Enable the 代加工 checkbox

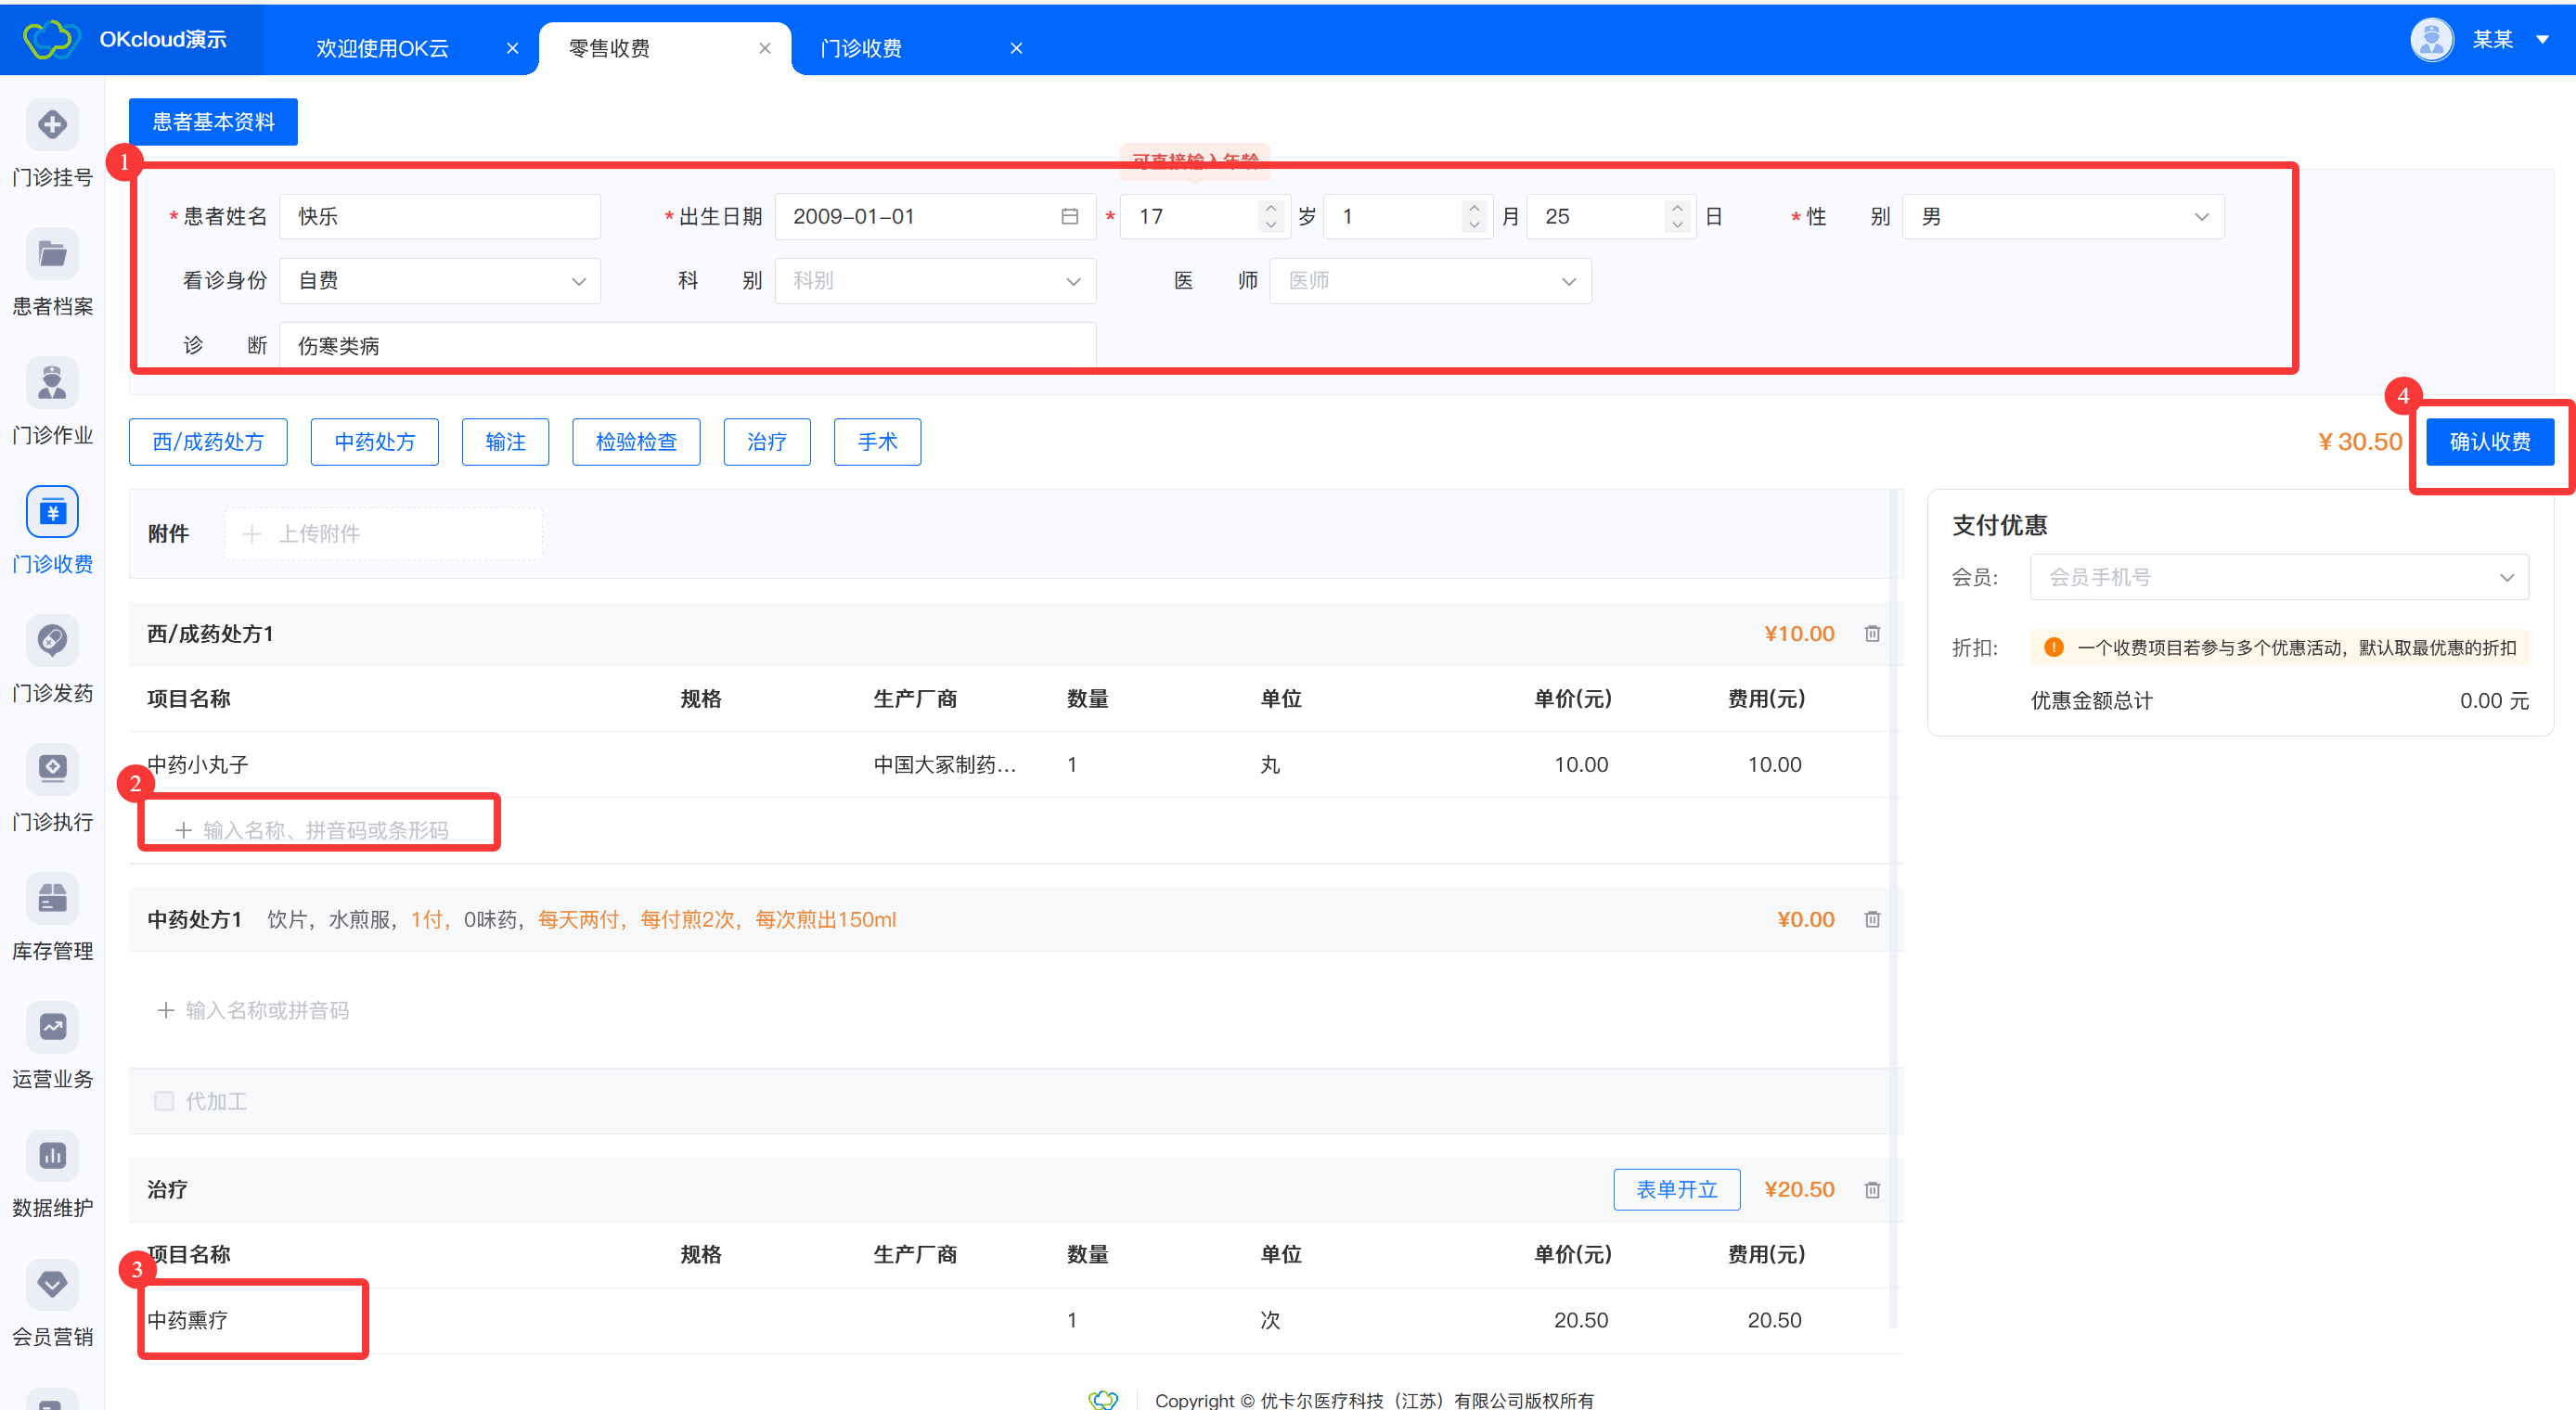click(165, 1101)
